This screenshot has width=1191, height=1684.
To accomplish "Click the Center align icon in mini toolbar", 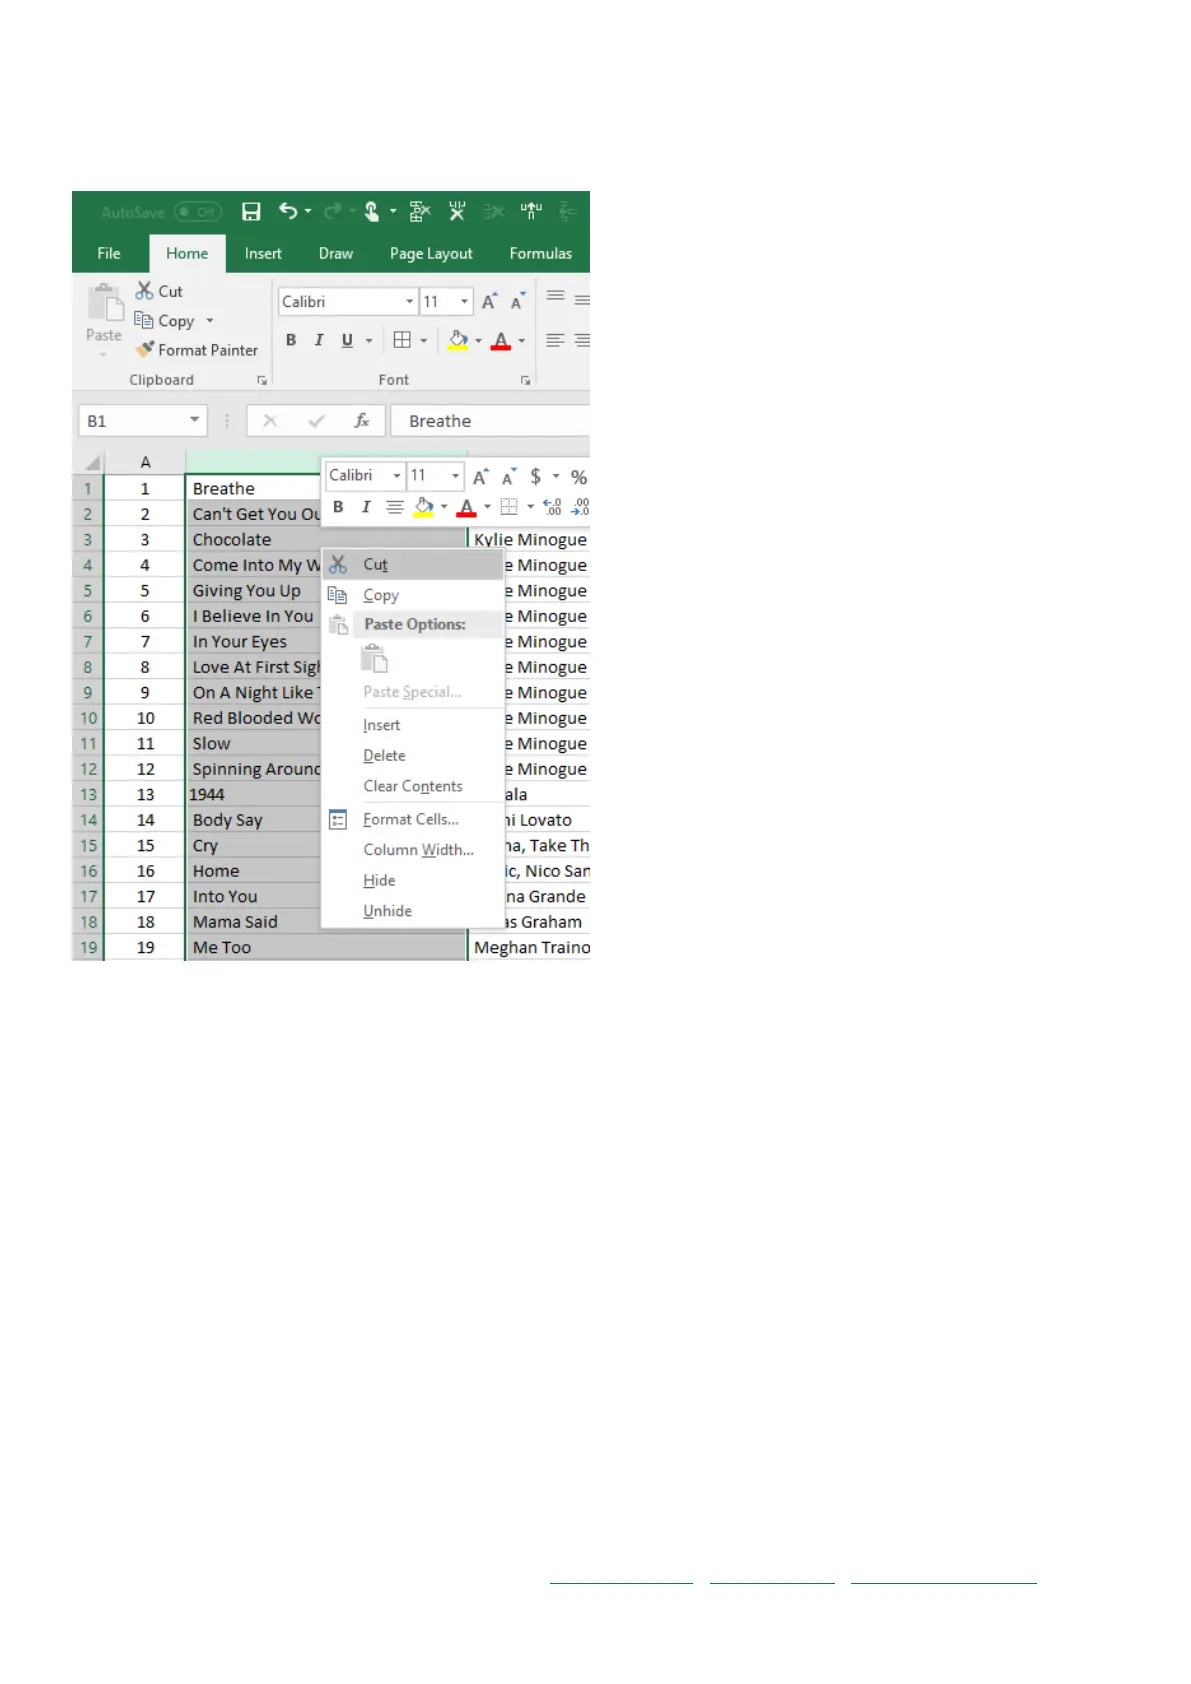I will 395,507.
